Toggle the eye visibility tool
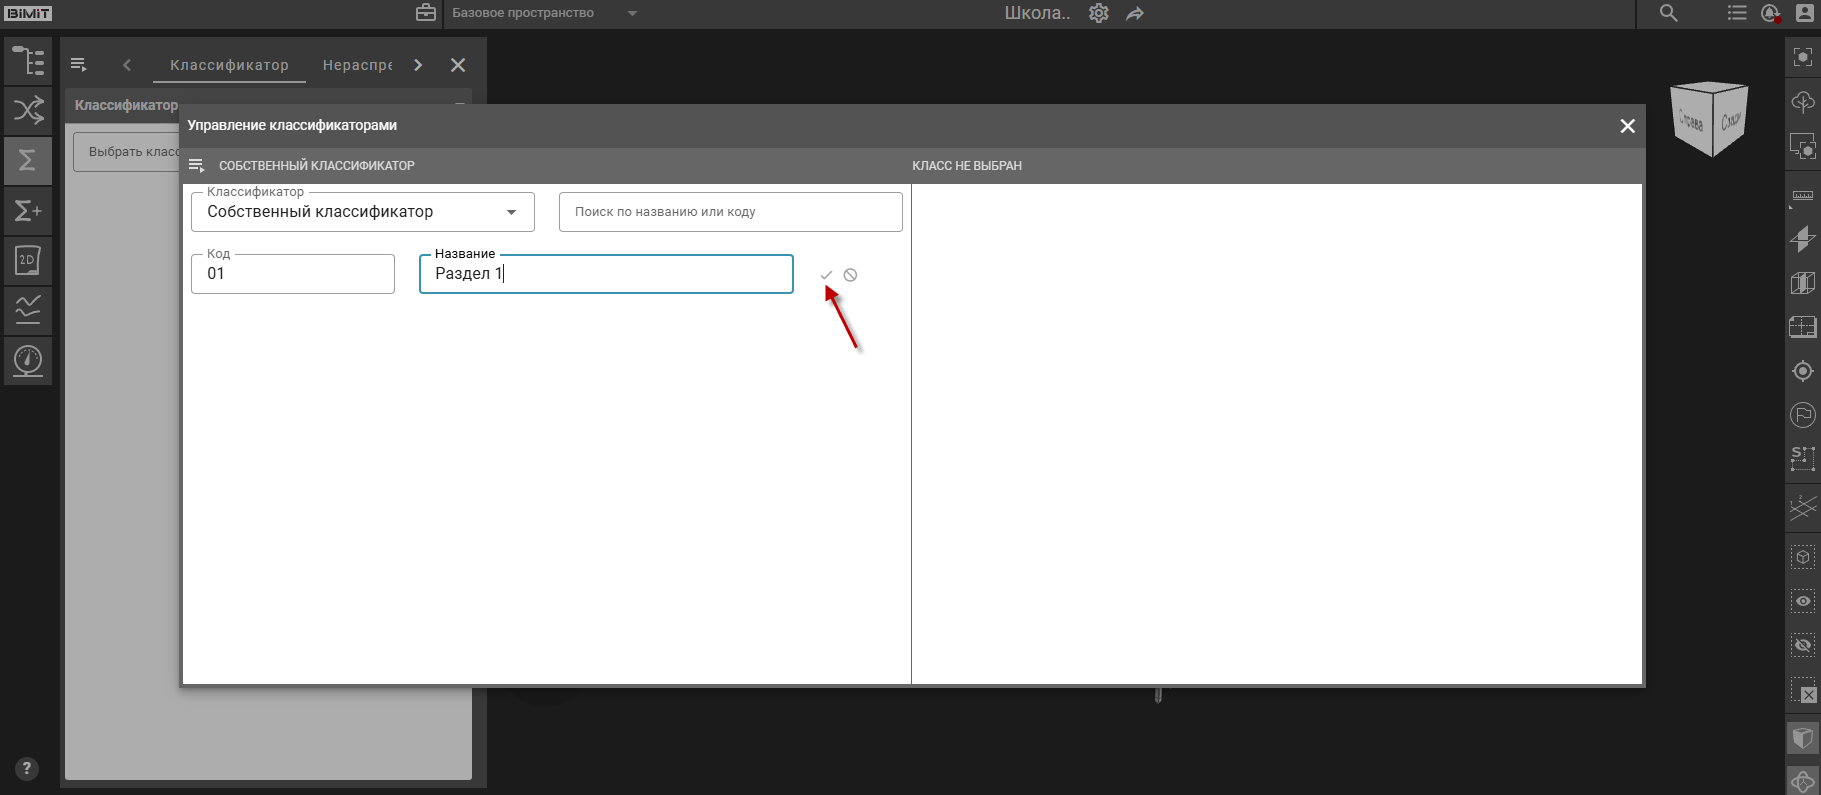The image size is (1821, 795). [1802, 601]
